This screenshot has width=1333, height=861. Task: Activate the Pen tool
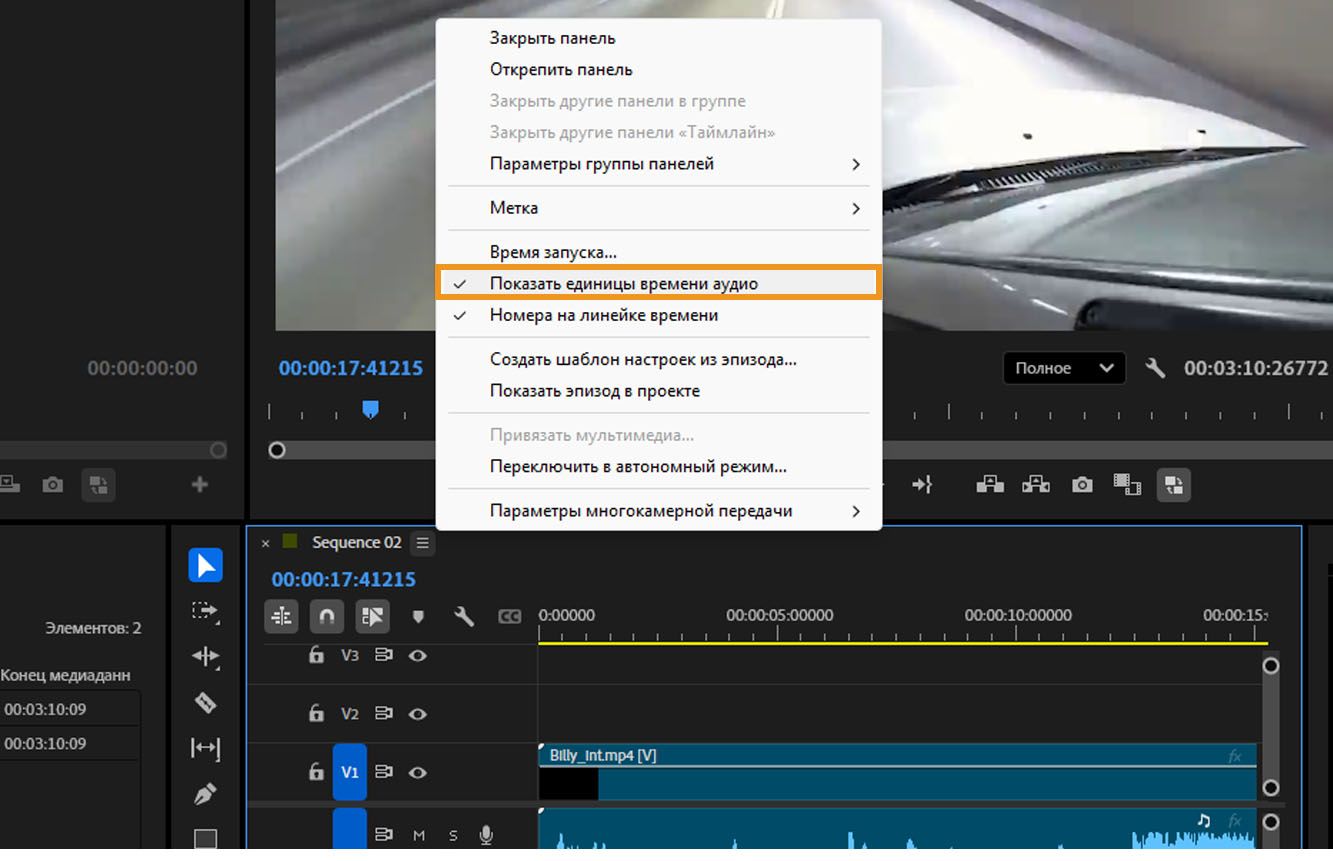tap(205, 794)
